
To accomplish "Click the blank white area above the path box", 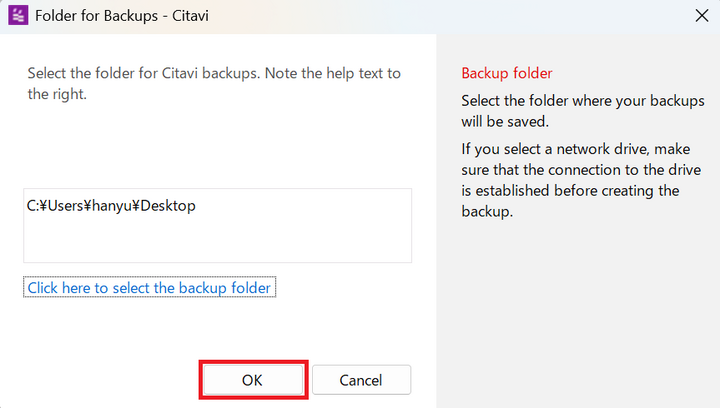I will pyautogui.click(x=218, y=147).
